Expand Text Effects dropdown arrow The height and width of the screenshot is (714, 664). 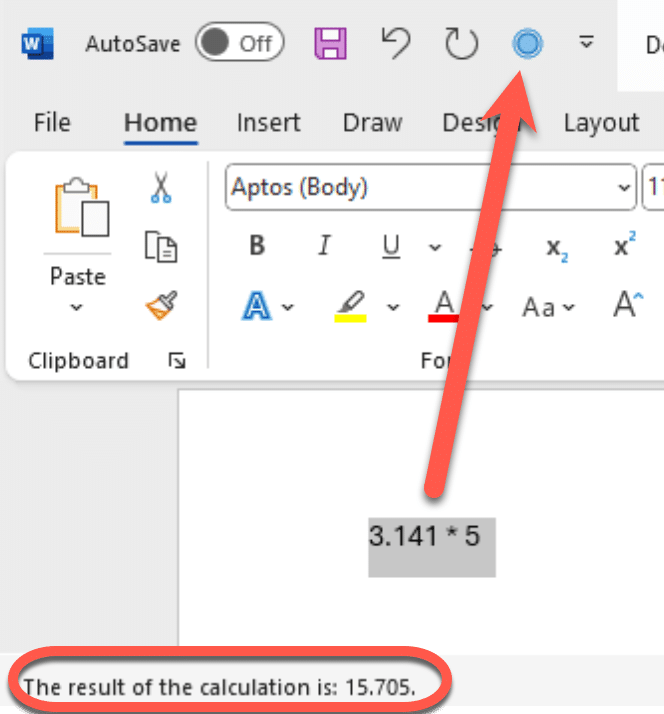[x=287, y=307]
